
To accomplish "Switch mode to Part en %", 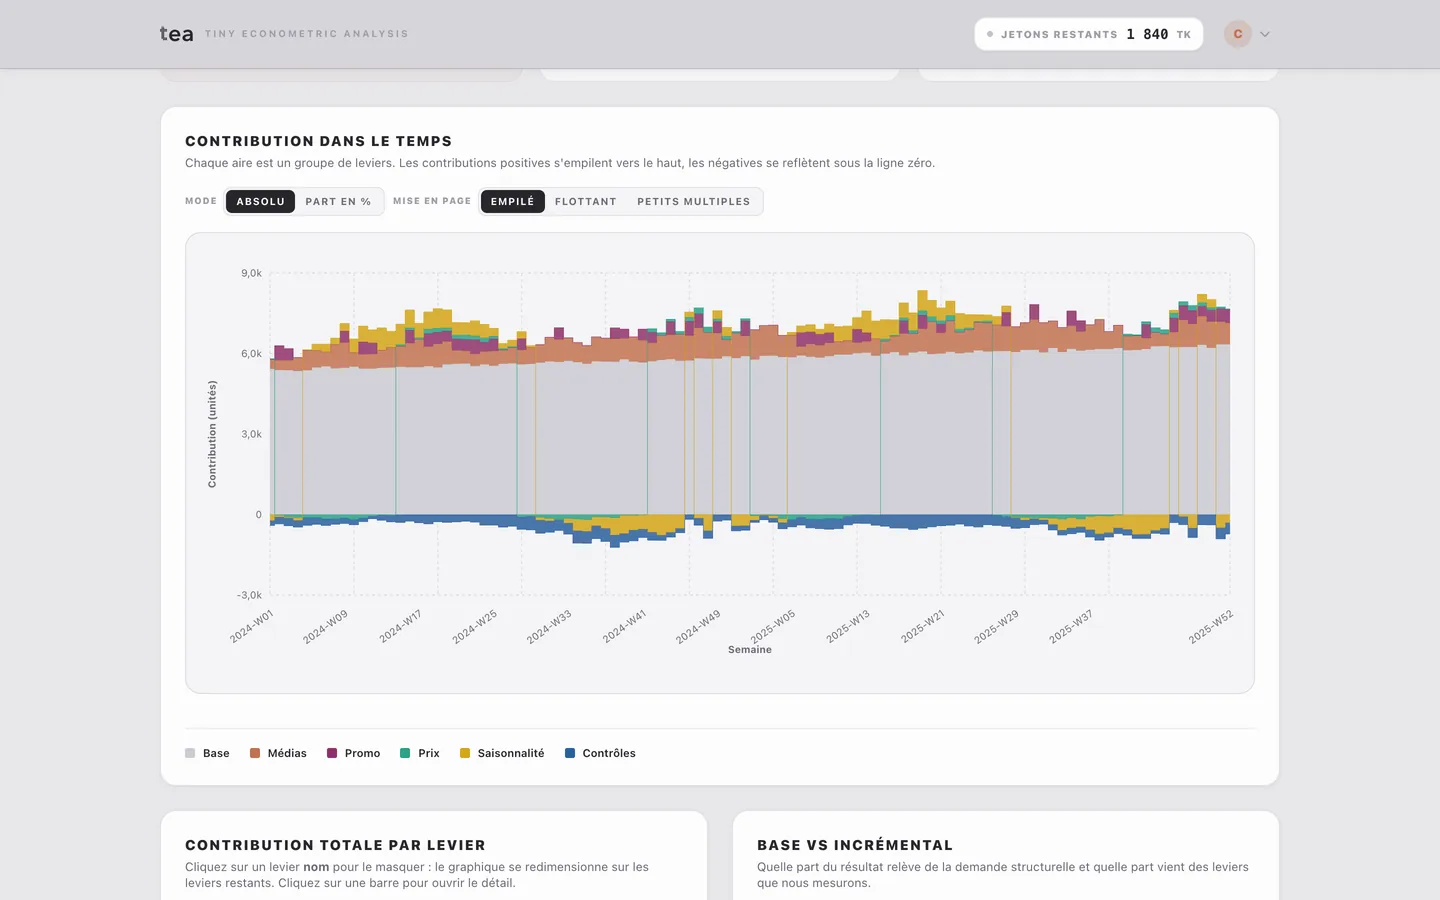I will coord(338,201).
